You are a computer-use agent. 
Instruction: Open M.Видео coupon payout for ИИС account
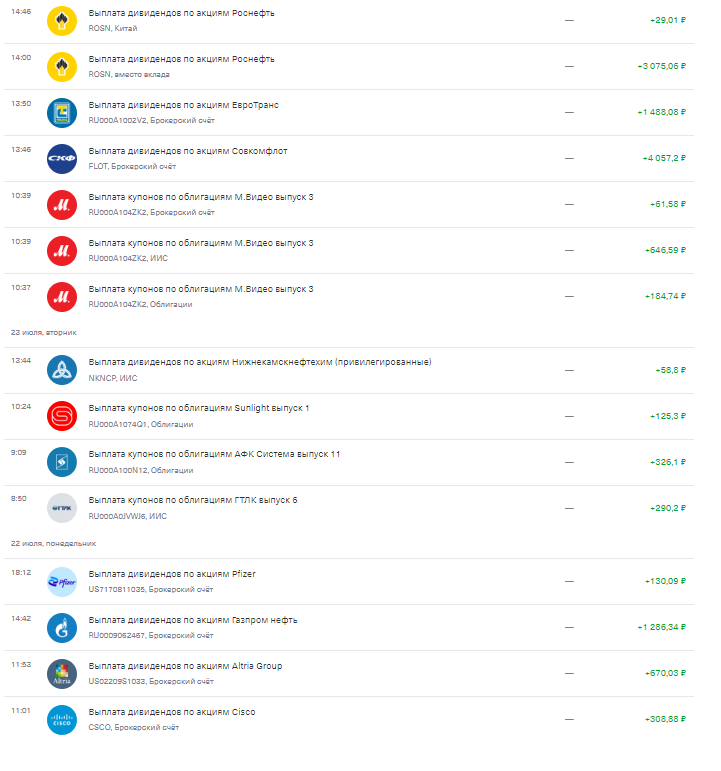coord(349,251)
